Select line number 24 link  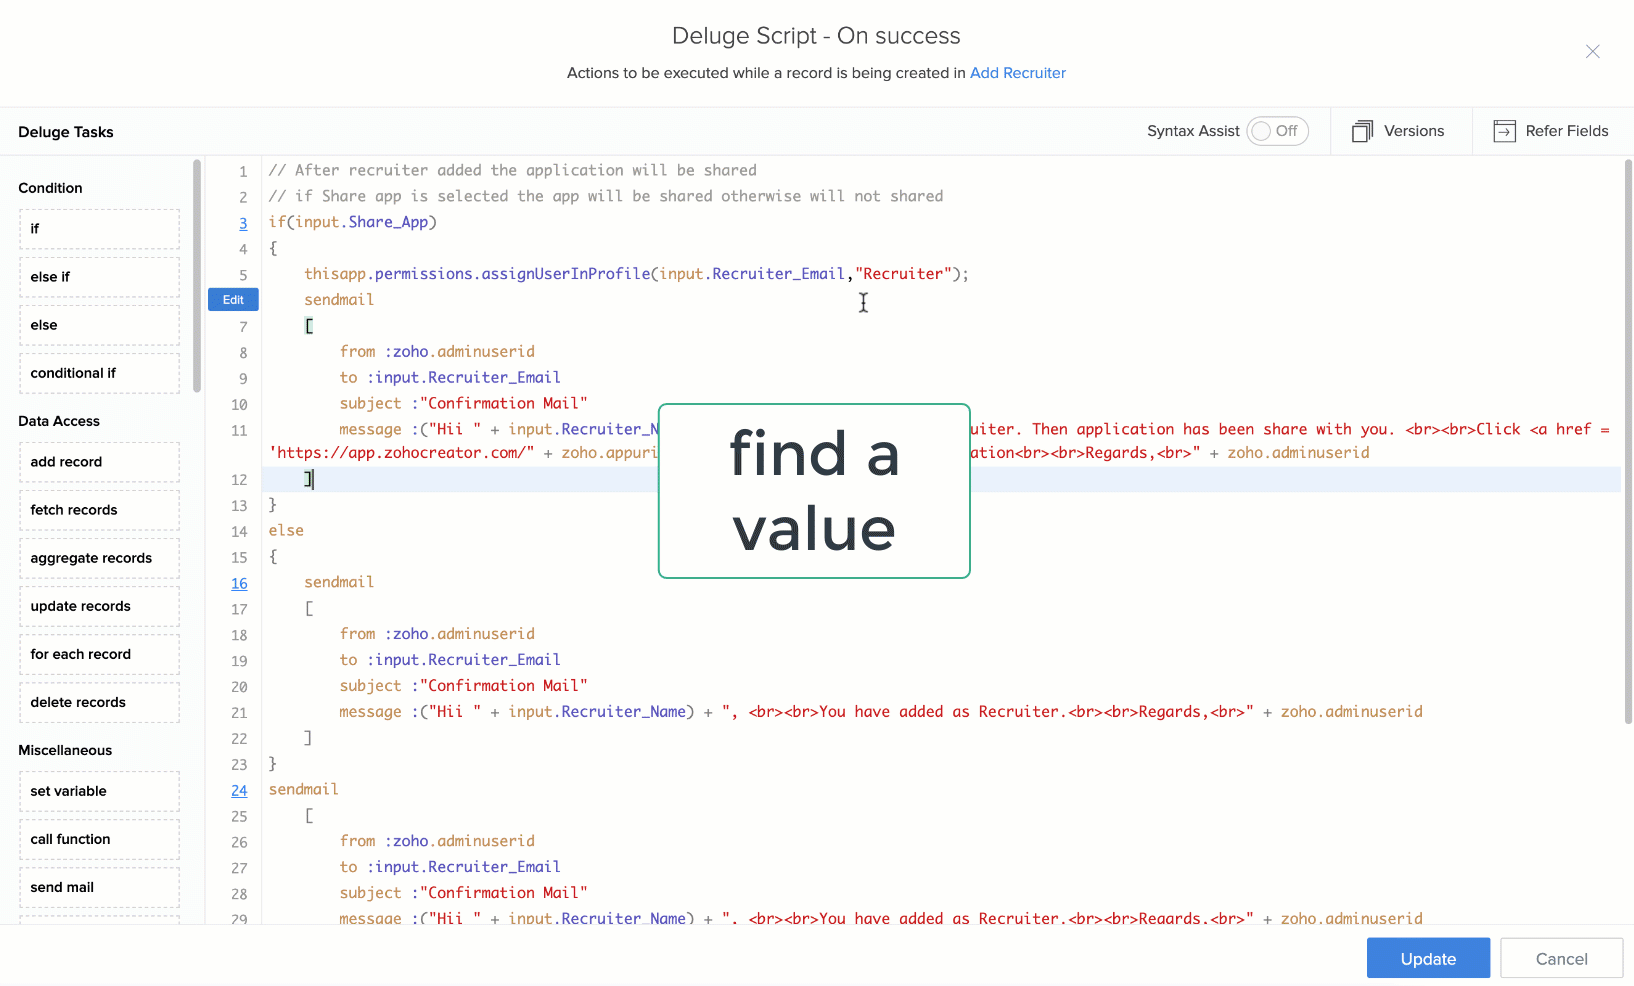[239, 790]
